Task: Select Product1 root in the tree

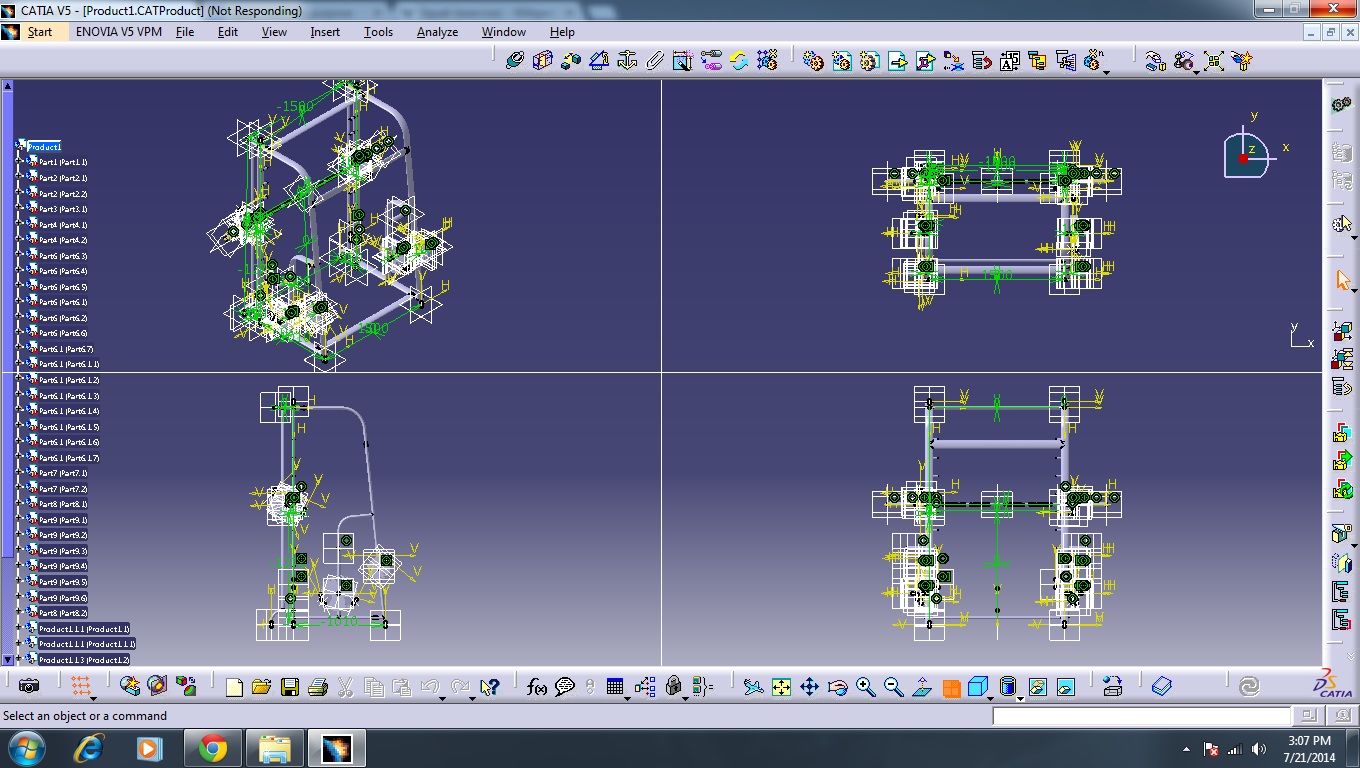Action: (44, 147)
